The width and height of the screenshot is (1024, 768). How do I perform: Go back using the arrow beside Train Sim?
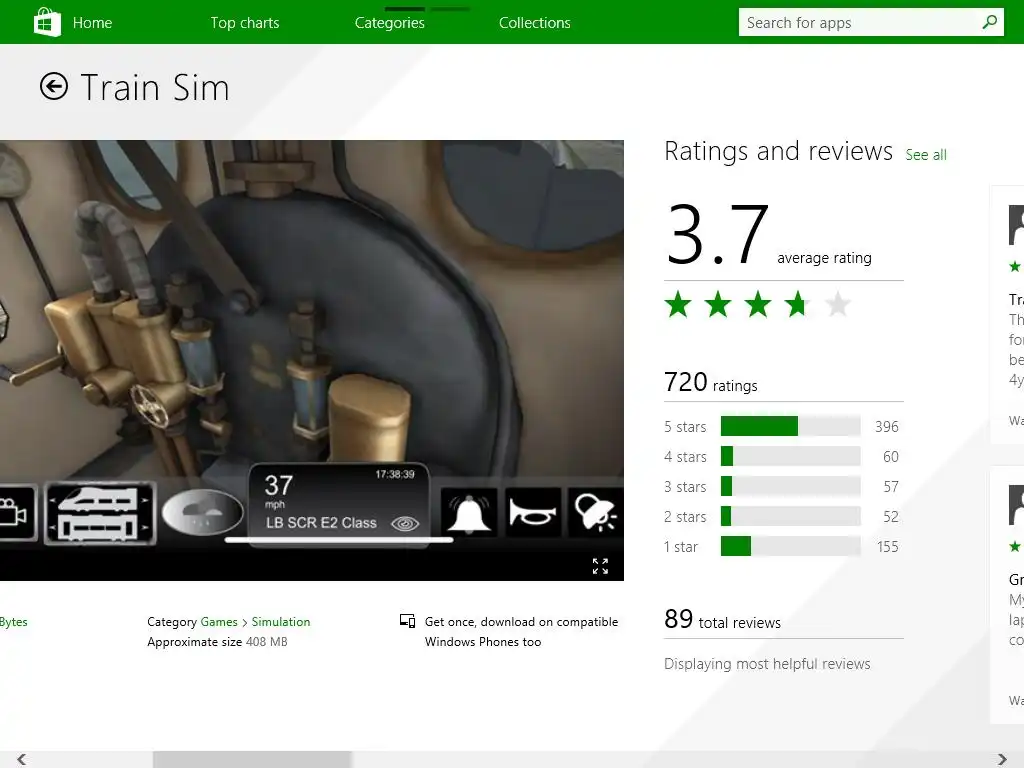pyautogui.click(x=54, y=86)
